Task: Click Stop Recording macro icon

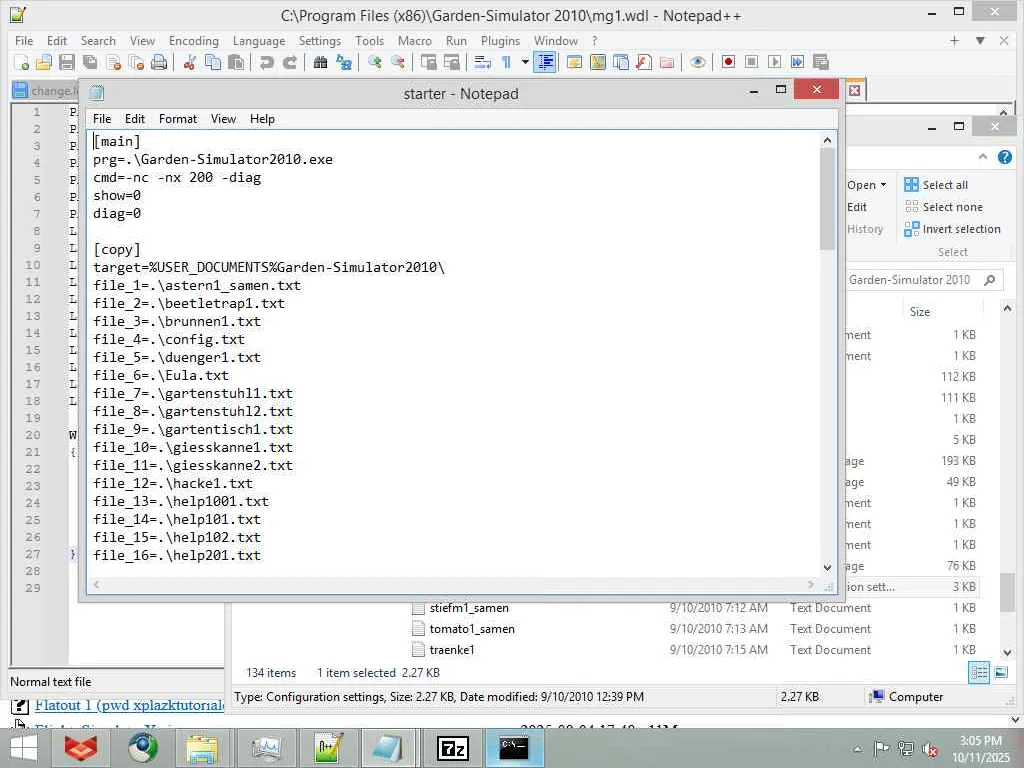Action: [751, 62]
